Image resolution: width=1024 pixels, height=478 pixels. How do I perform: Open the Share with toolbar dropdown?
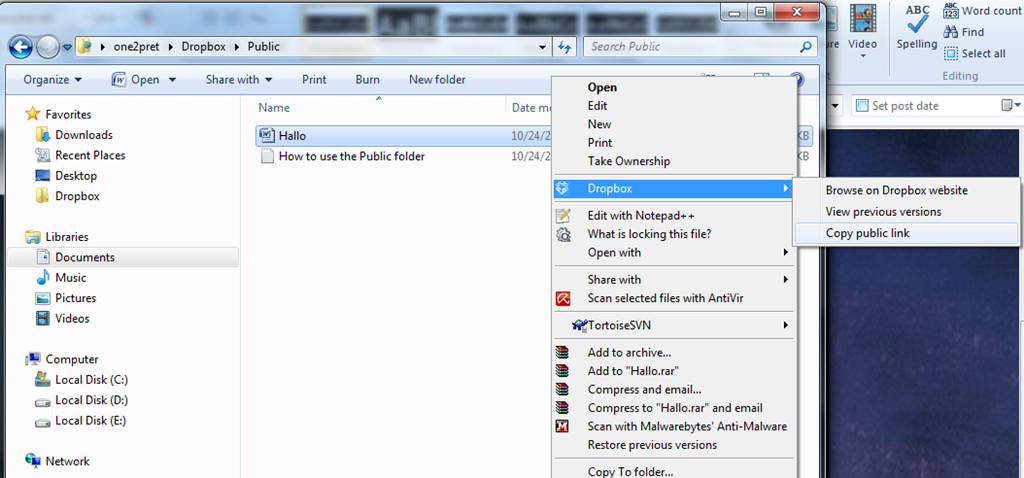[238, 80]
